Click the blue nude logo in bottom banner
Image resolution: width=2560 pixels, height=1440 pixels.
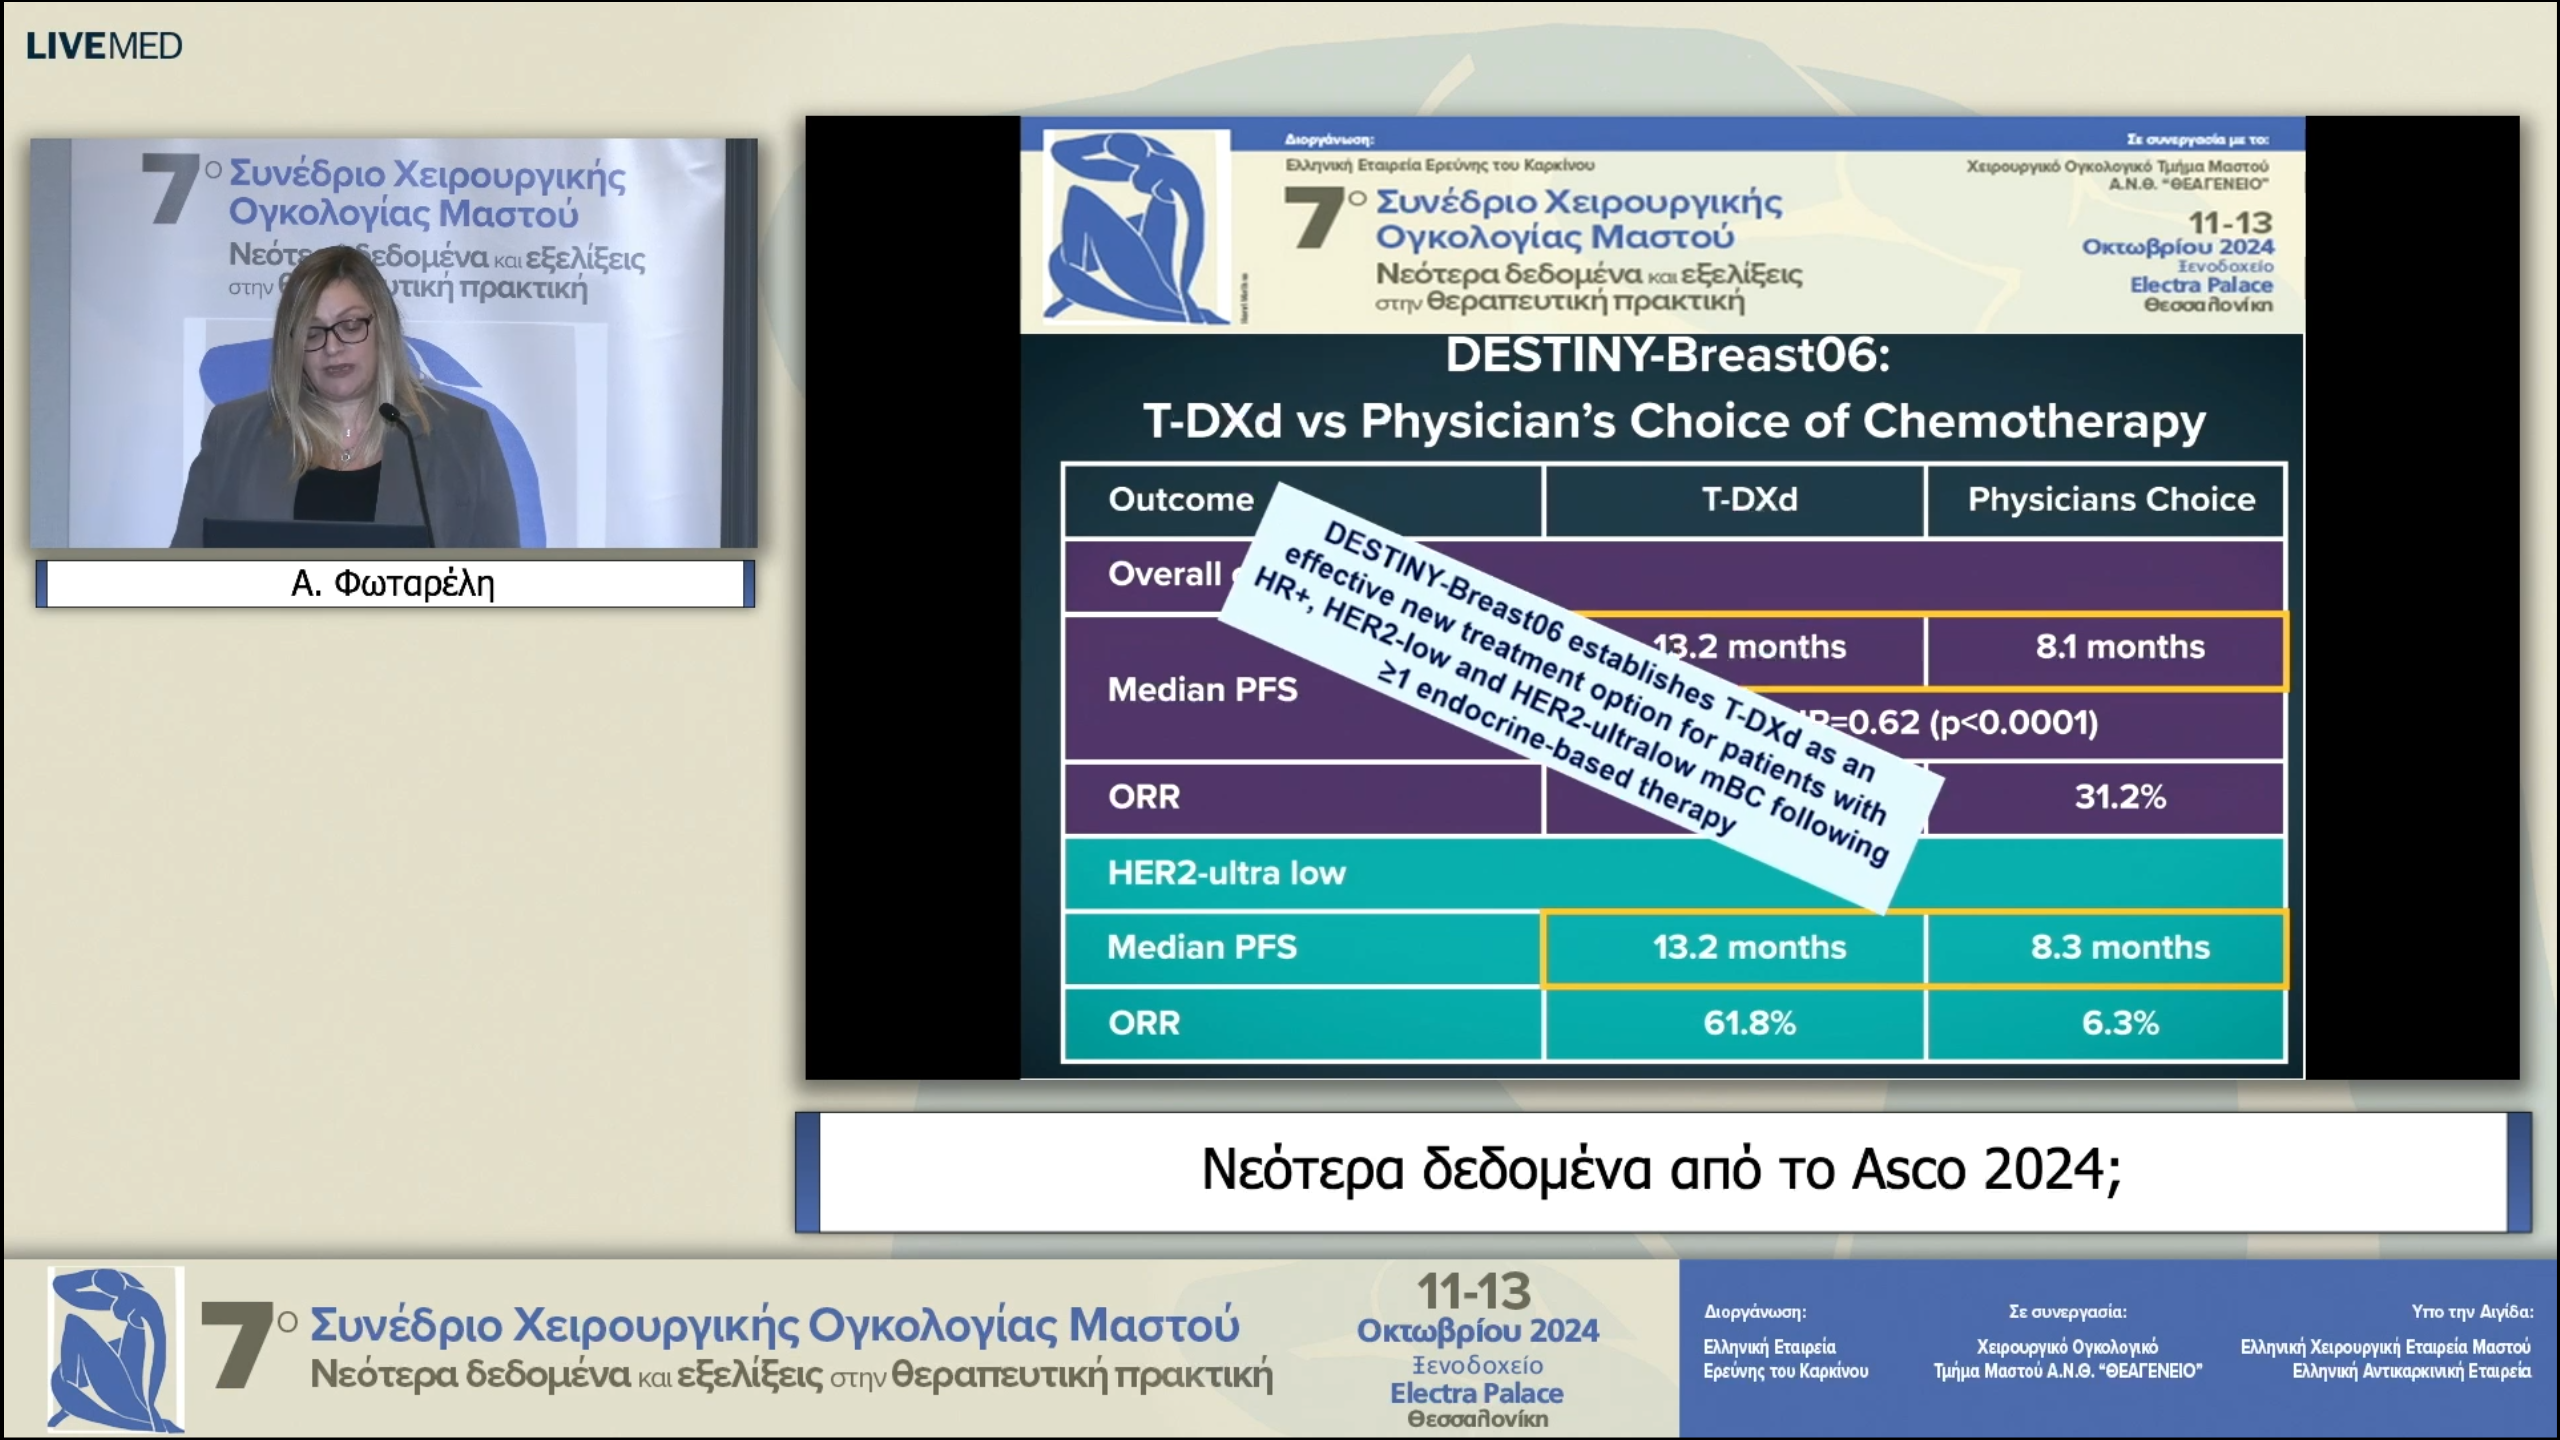coord(116,1348)
